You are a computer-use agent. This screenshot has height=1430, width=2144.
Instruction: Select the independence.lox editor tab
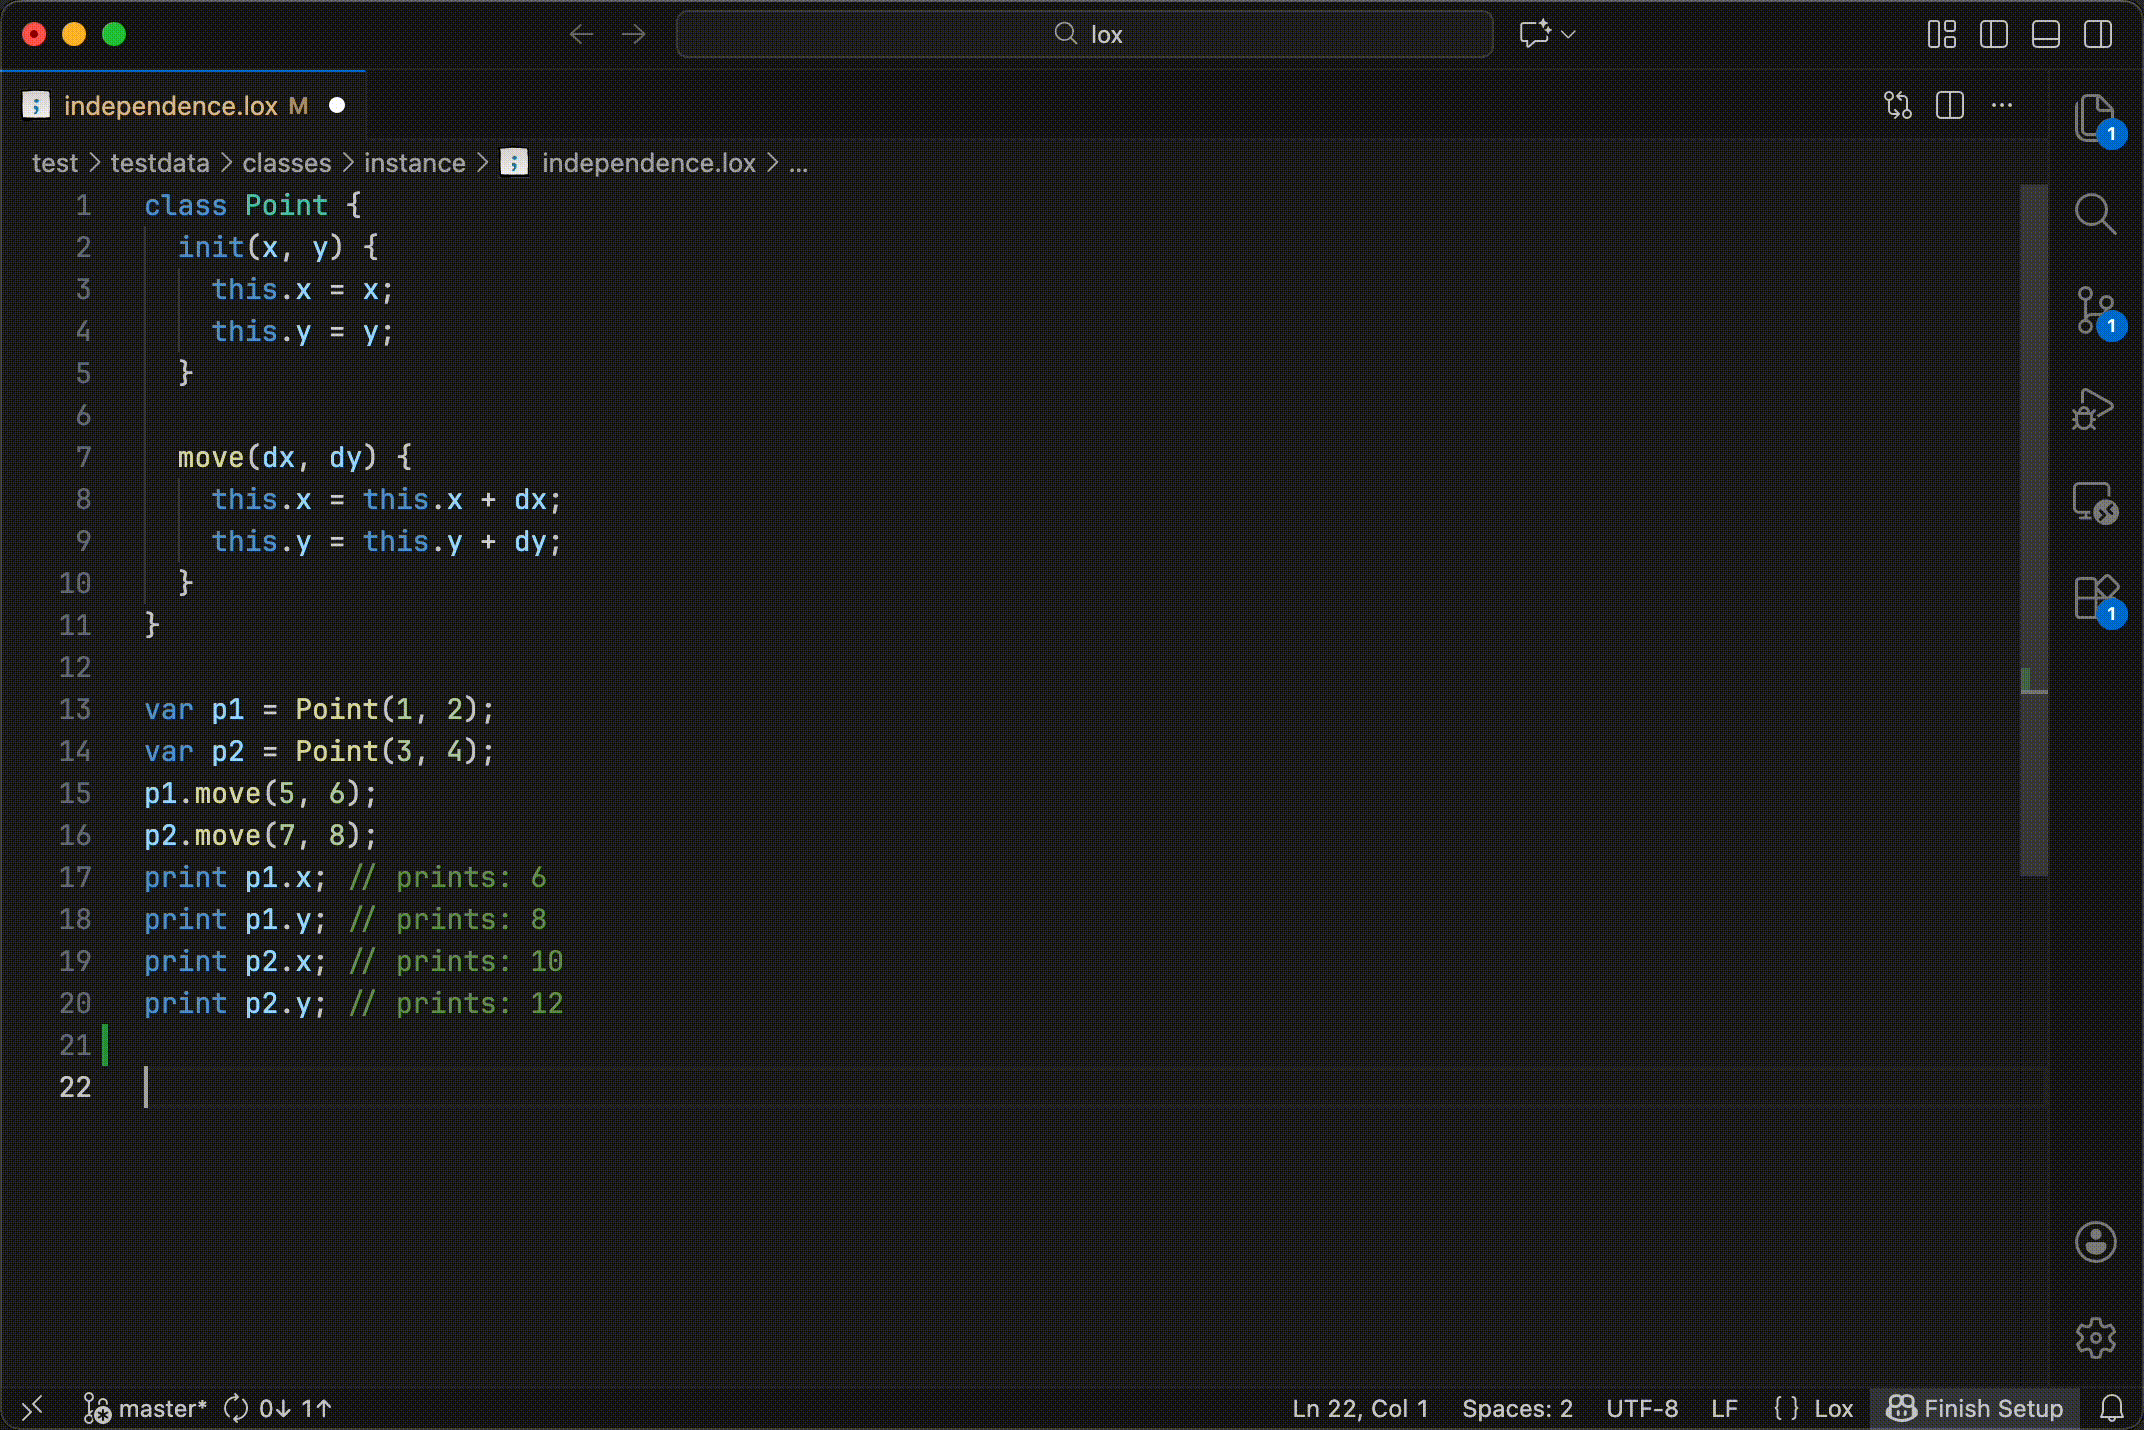(170, 105)
